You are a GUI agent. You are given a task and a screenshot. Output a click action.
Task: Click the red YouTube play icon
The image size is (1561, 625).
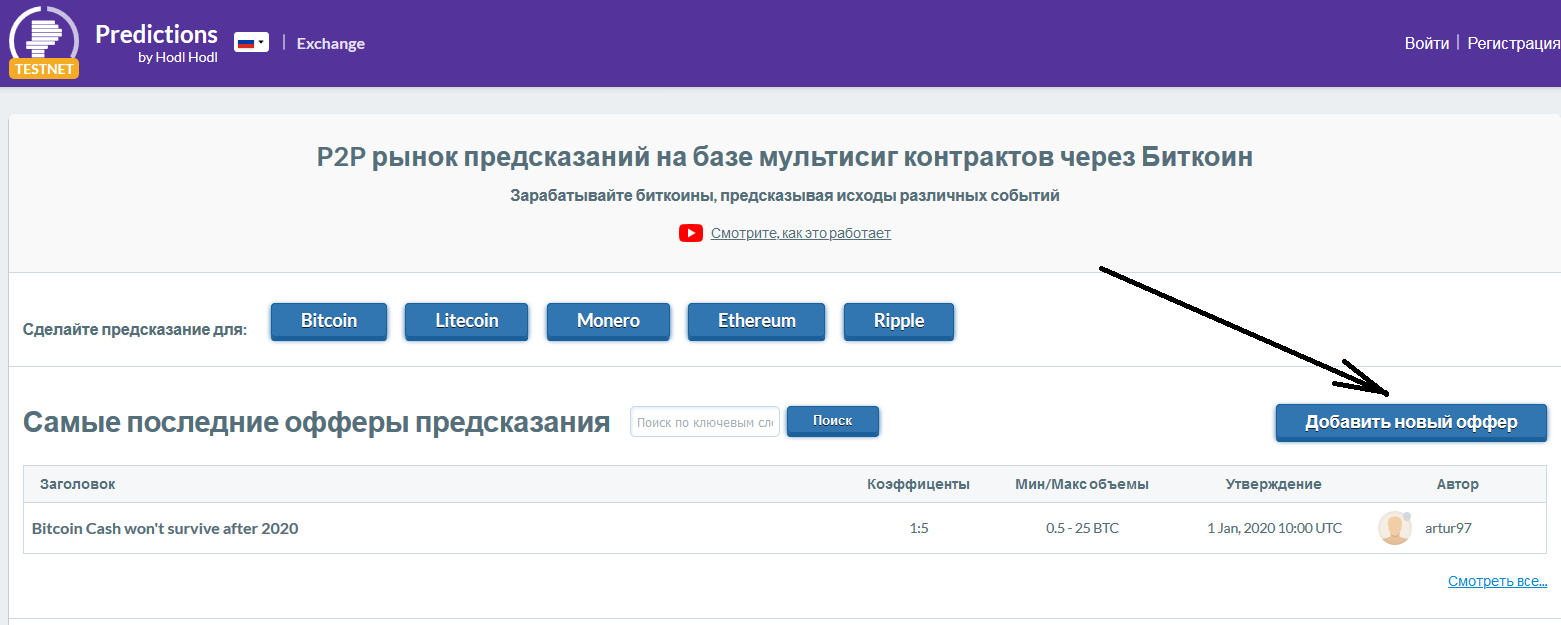click(690, 233)
